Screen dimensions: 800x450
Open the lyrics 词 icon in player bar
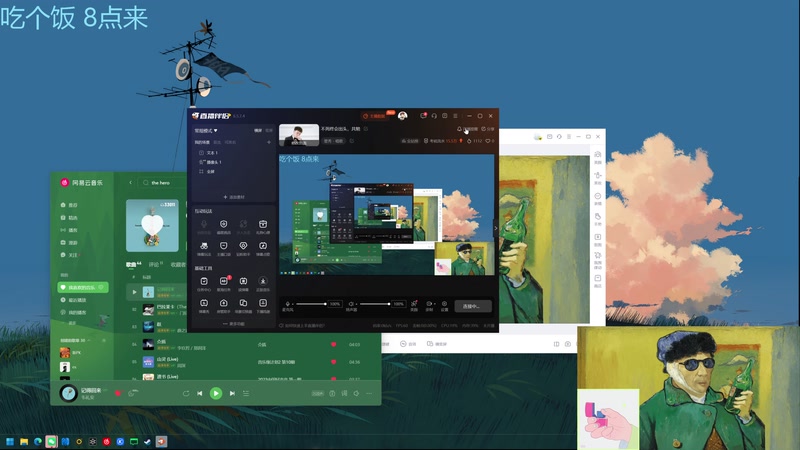tap(344, 393)
